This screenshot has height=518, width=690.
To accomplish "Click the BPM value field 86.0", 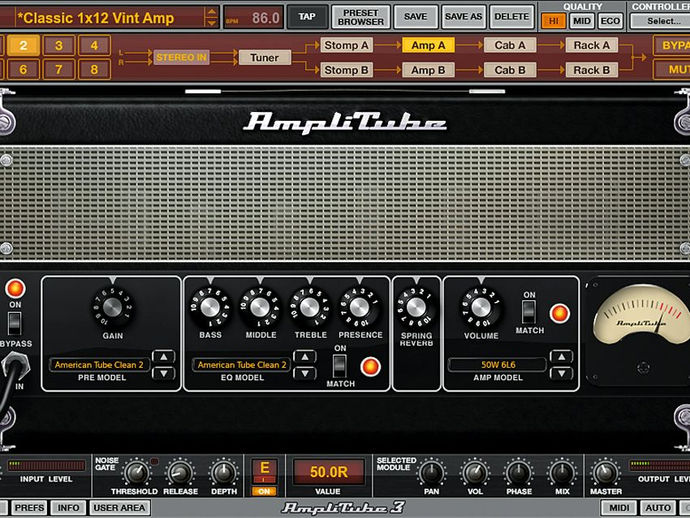I will (x=253, y=18).
